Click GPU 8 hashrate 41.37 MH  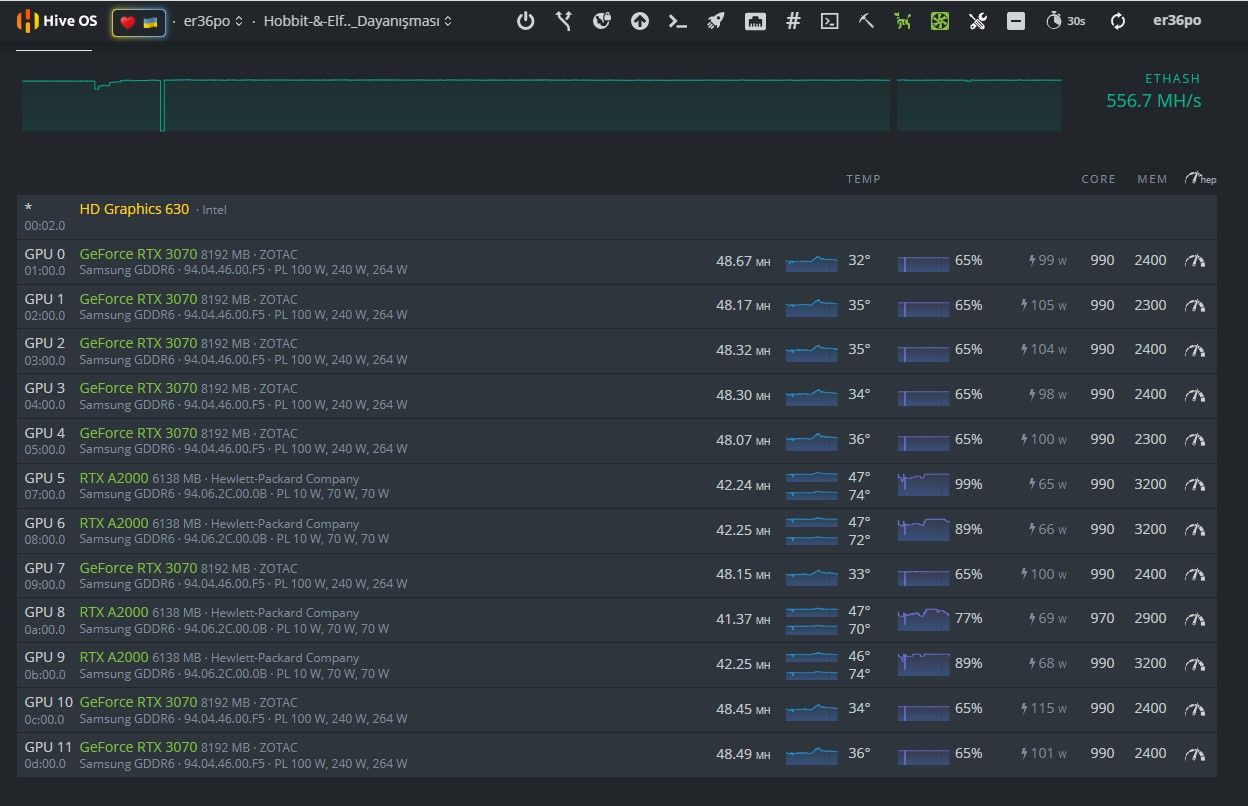coord(743,619)
